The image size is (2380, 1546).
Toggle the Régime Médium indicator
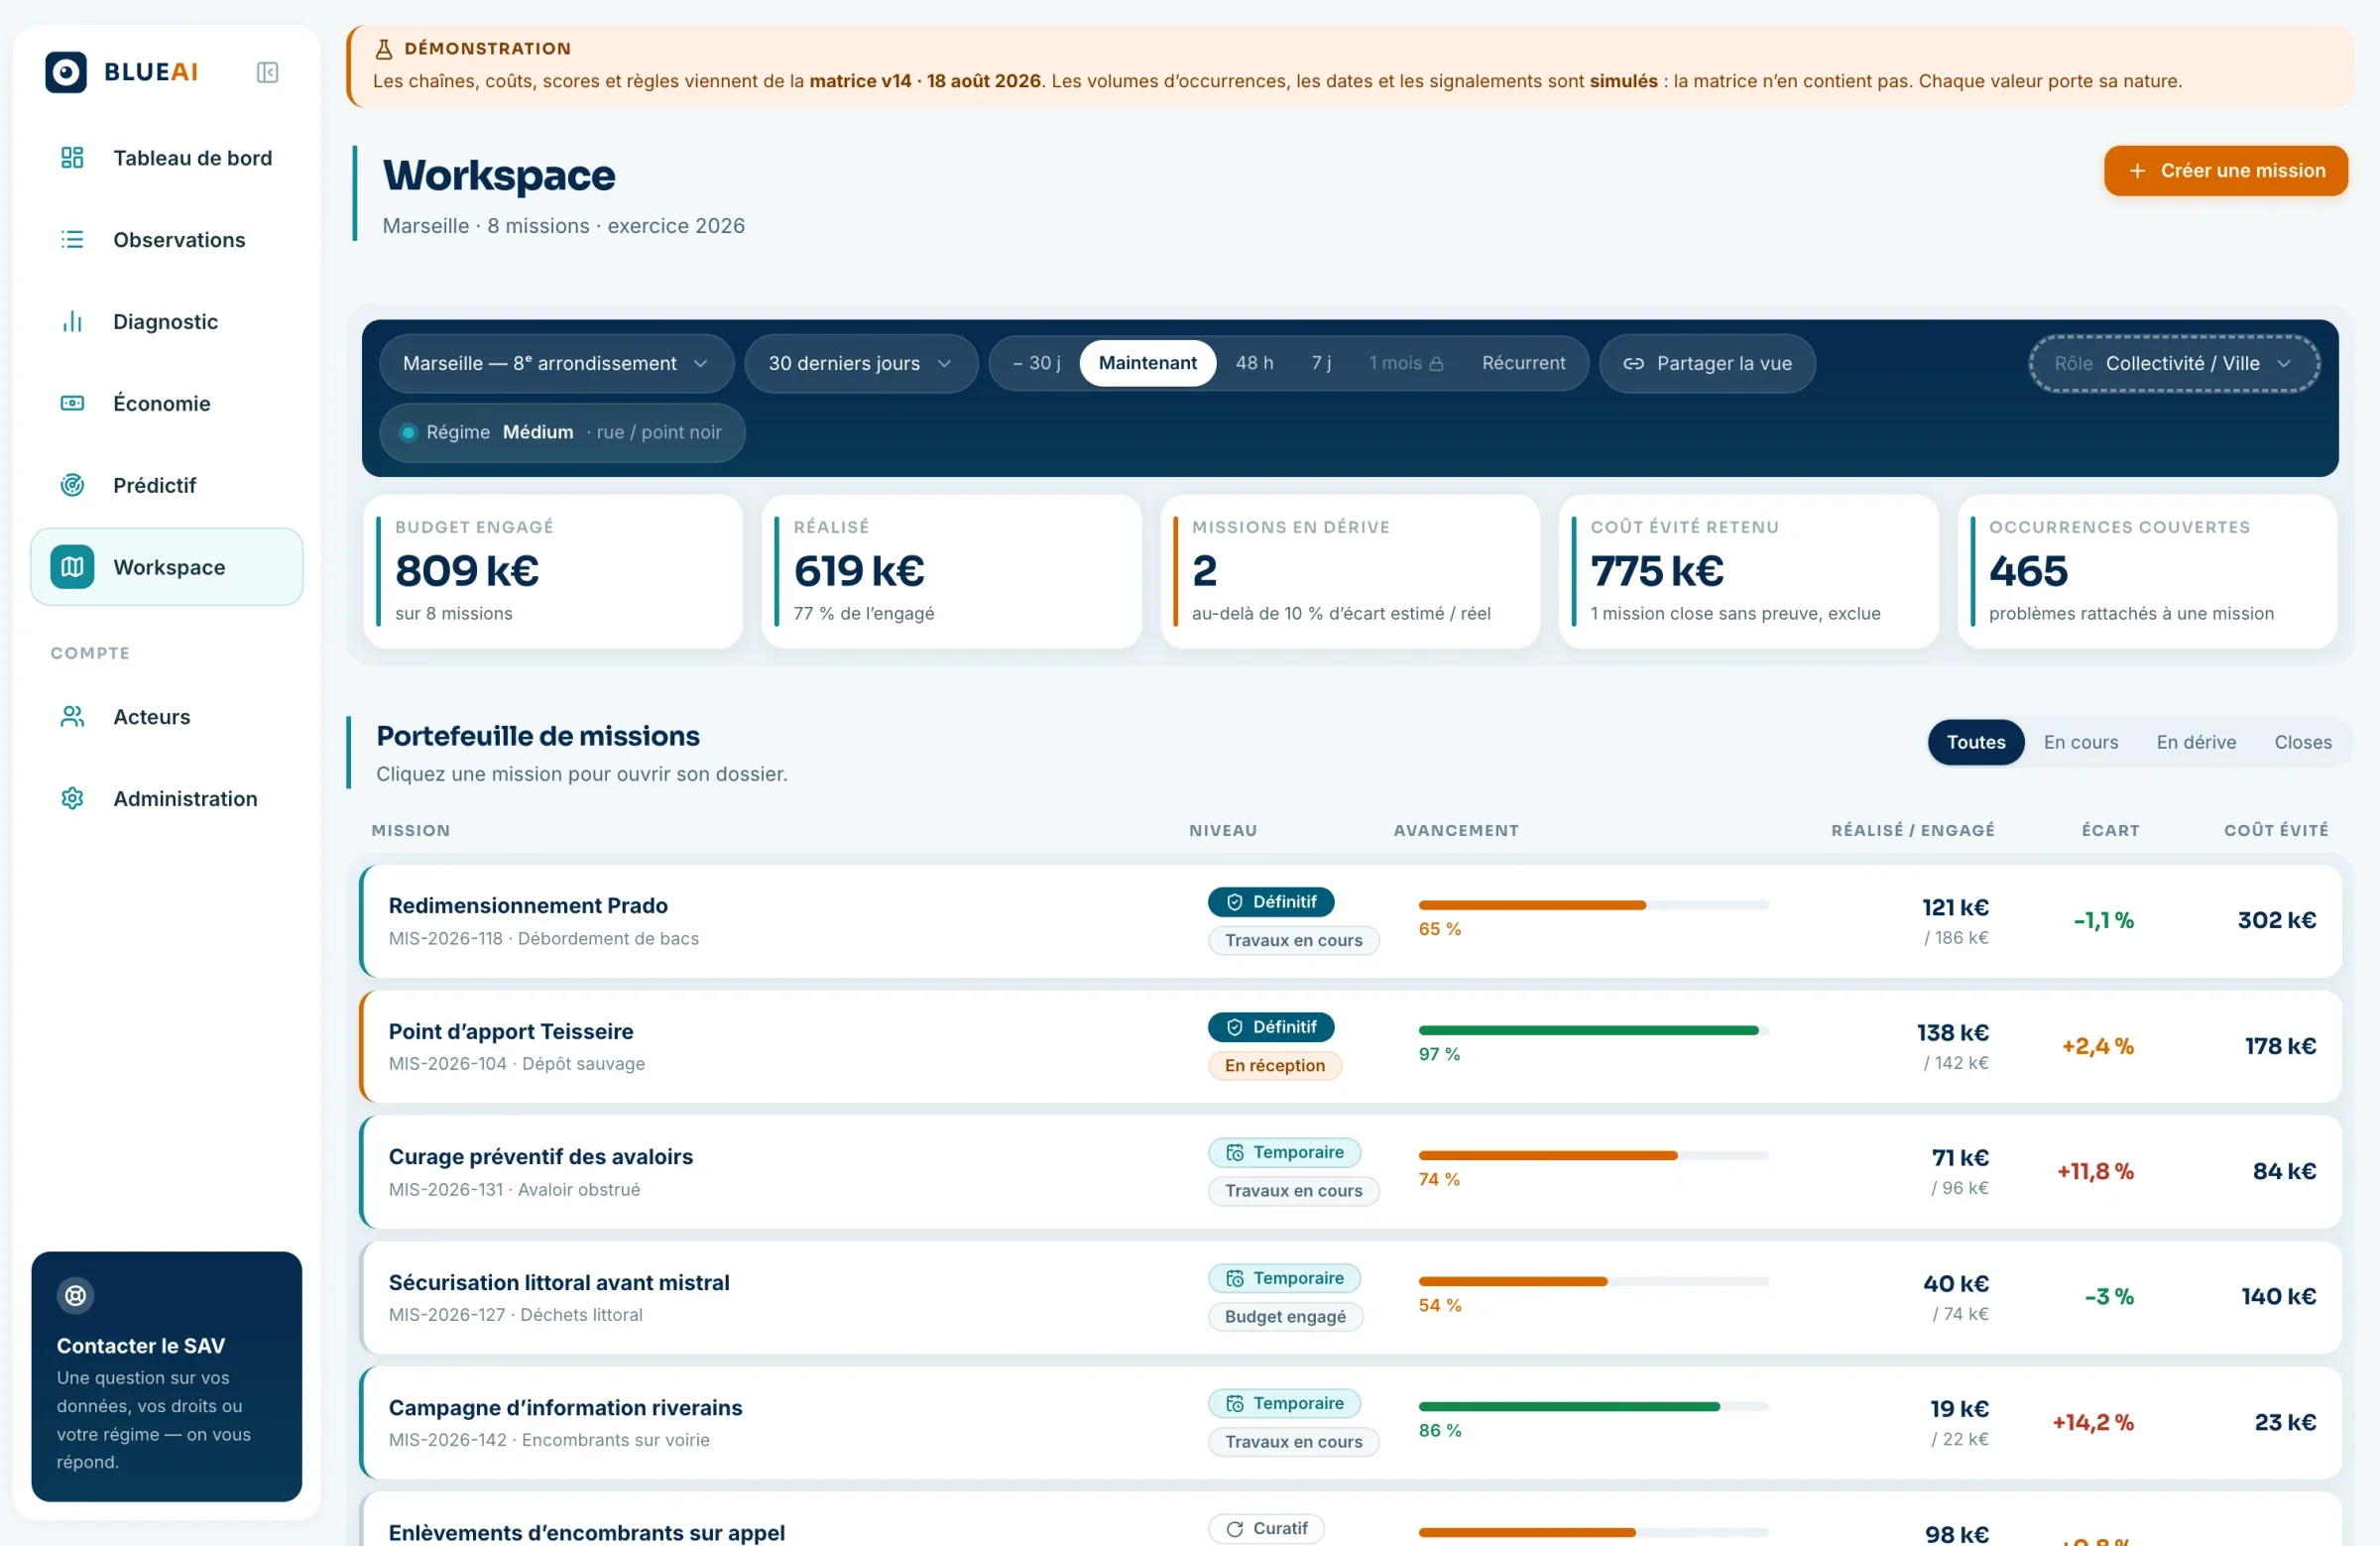pyautogui.click(x=562, y=432)
